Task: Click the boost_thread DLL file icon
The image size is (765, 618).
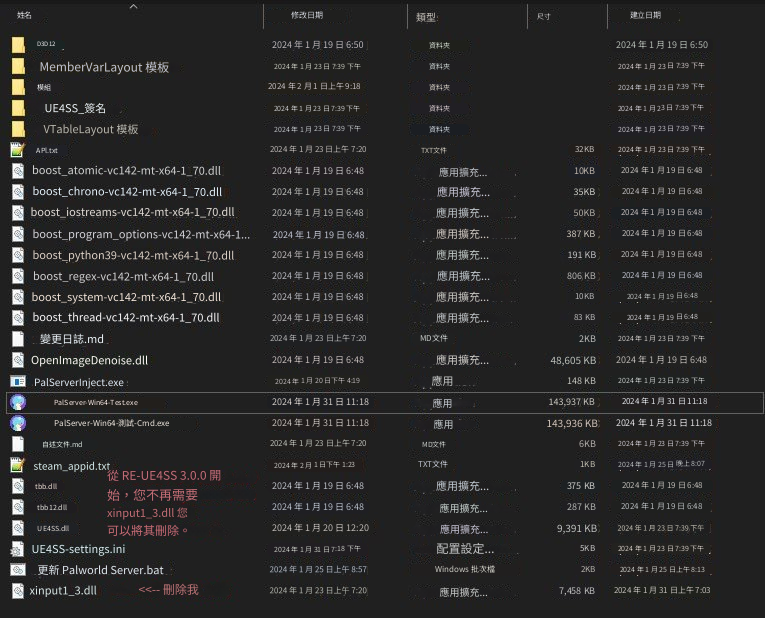Action: (18, 318)
